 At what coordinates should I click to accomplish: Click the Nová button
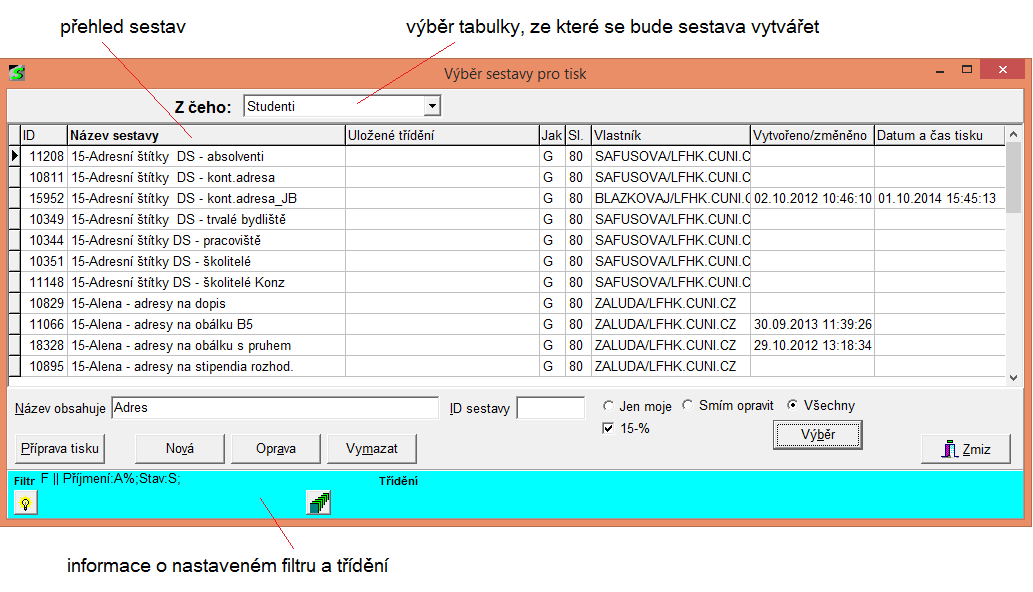pos(180,449)
